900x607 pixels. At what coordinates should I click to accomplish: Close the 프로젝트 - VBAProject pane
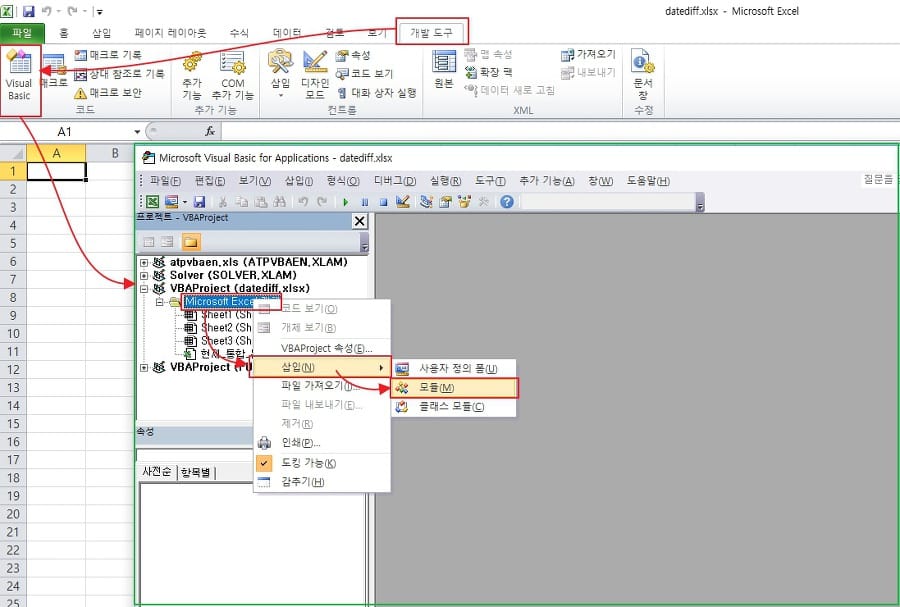[359, 221]
